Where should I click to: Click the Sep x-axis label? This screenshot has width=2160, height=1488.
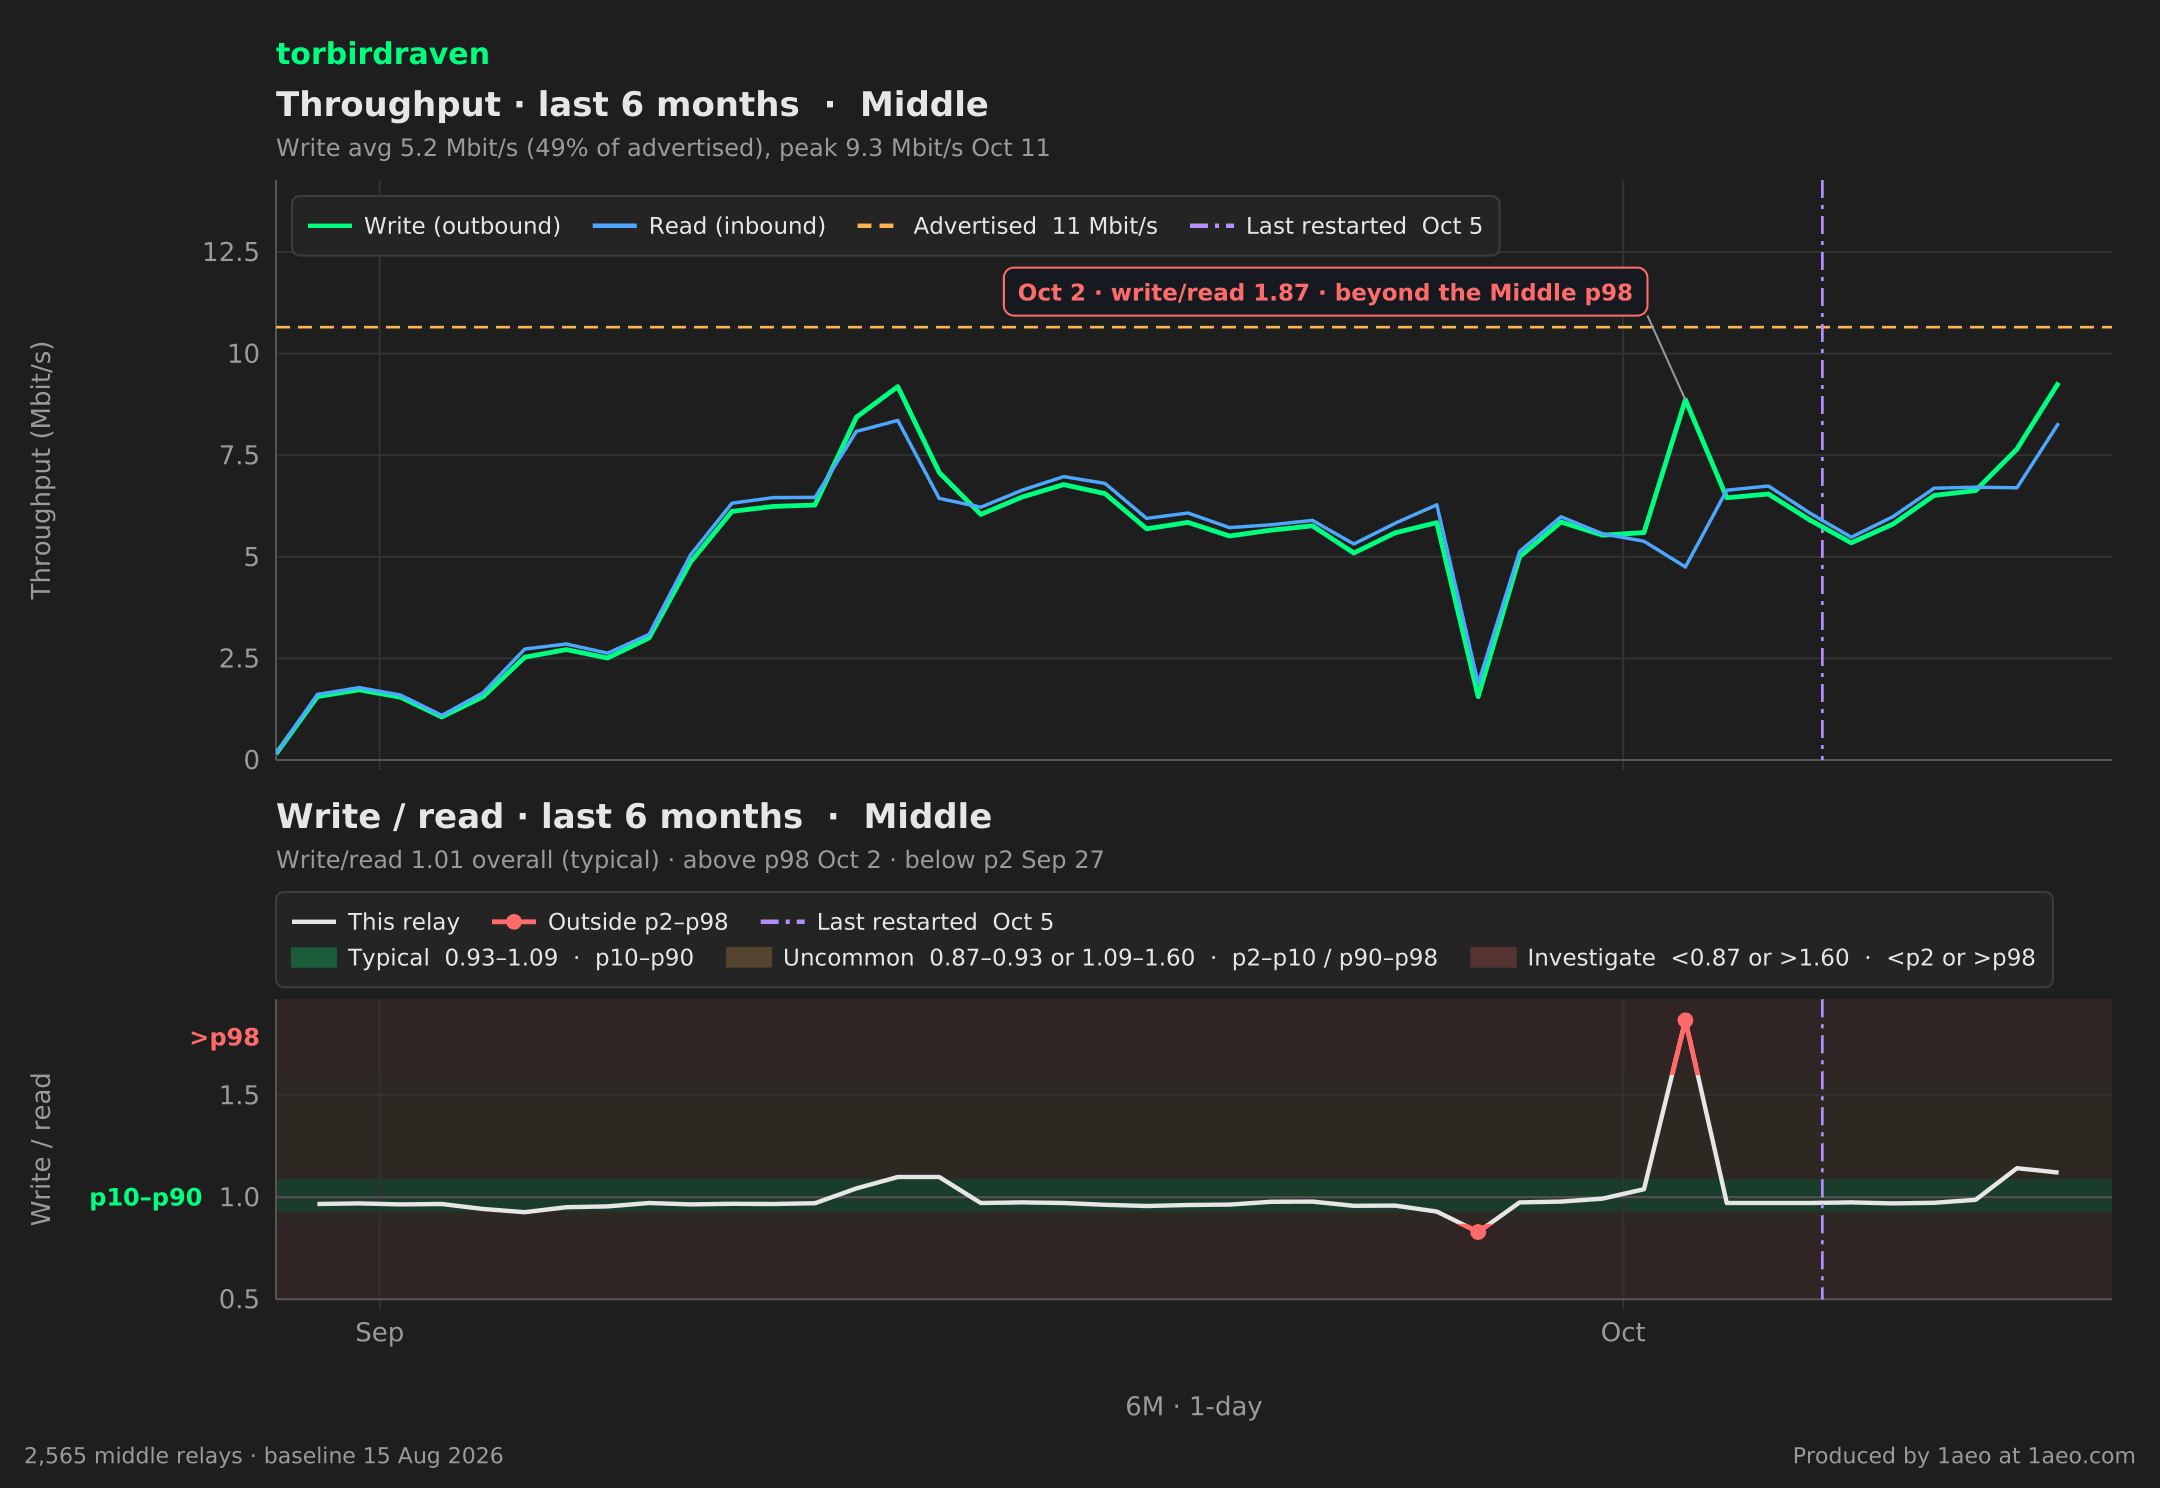[380, 1333]
